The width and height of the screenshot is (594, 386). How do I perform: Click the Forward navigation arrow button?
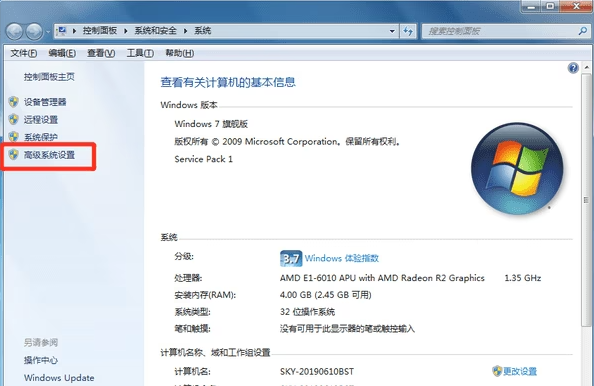pyautogui.click(x=34, y=31)
